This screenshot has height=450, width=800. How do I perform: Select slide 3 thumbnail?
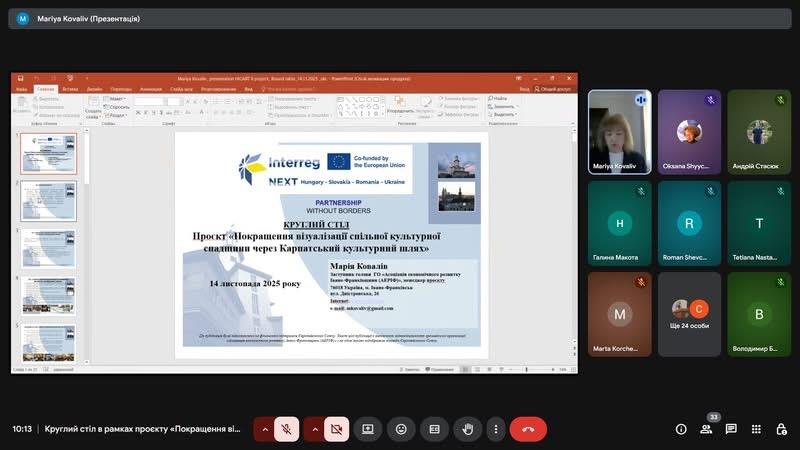pos(49,248)
